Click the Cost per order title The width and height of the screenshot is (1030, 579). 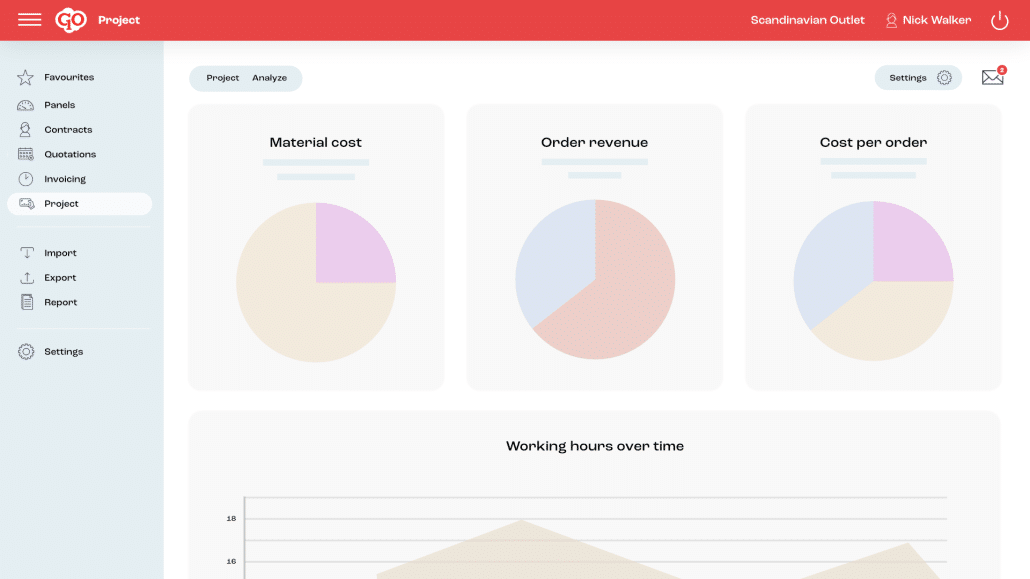[x=873, y=142]
